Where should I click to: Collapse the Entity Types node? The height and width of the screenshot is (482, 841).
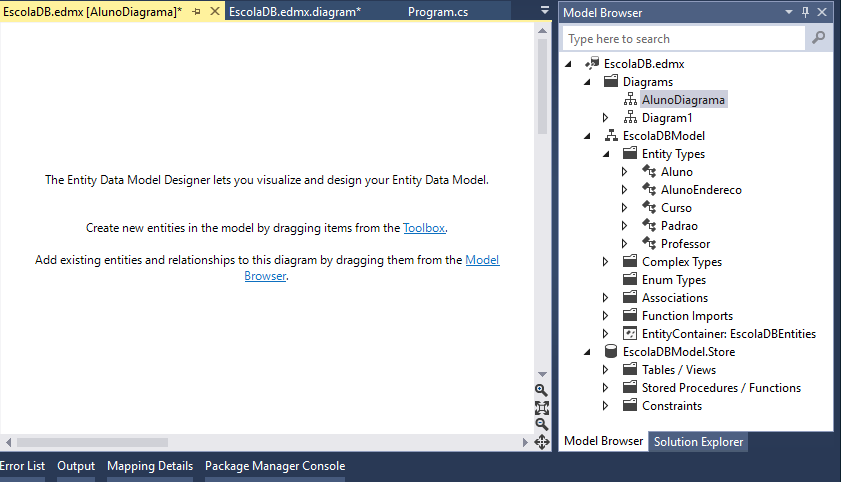point(606,154)
